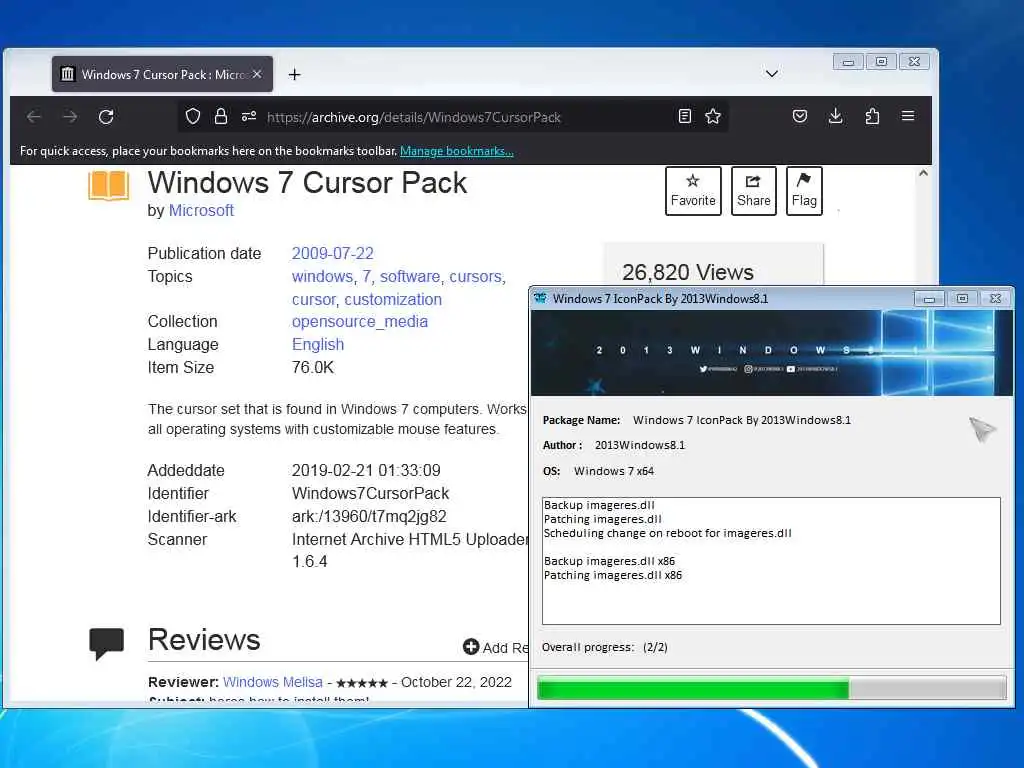The width and height of the screenshot is (1024, 768).
Task: Open the opensource_media collection link
Action: click(x=360, y=322)
